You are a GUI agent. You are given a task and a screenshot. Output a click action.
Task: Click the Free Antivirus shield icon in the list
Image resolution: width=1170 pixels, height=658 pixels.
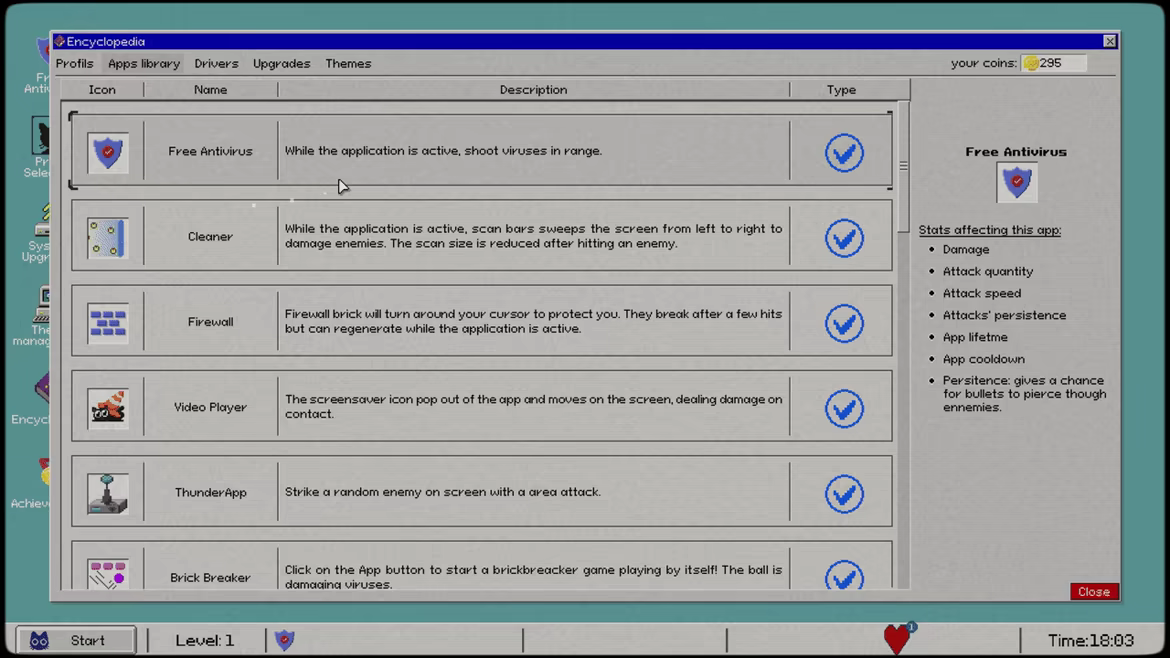(107, 153)
